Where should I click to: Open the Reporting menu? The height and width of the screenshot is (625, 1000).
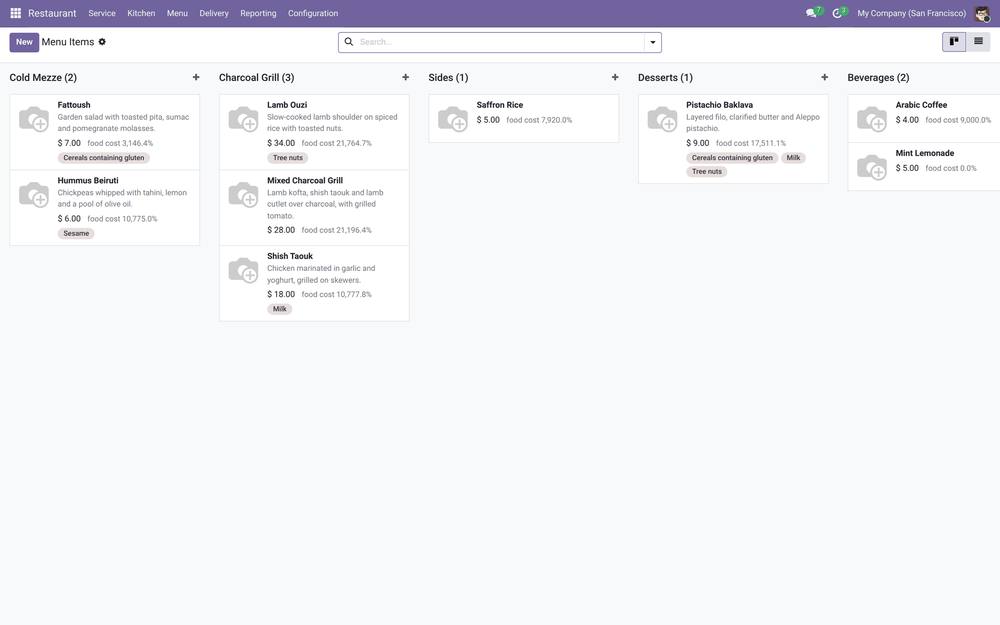pos(258,13)
